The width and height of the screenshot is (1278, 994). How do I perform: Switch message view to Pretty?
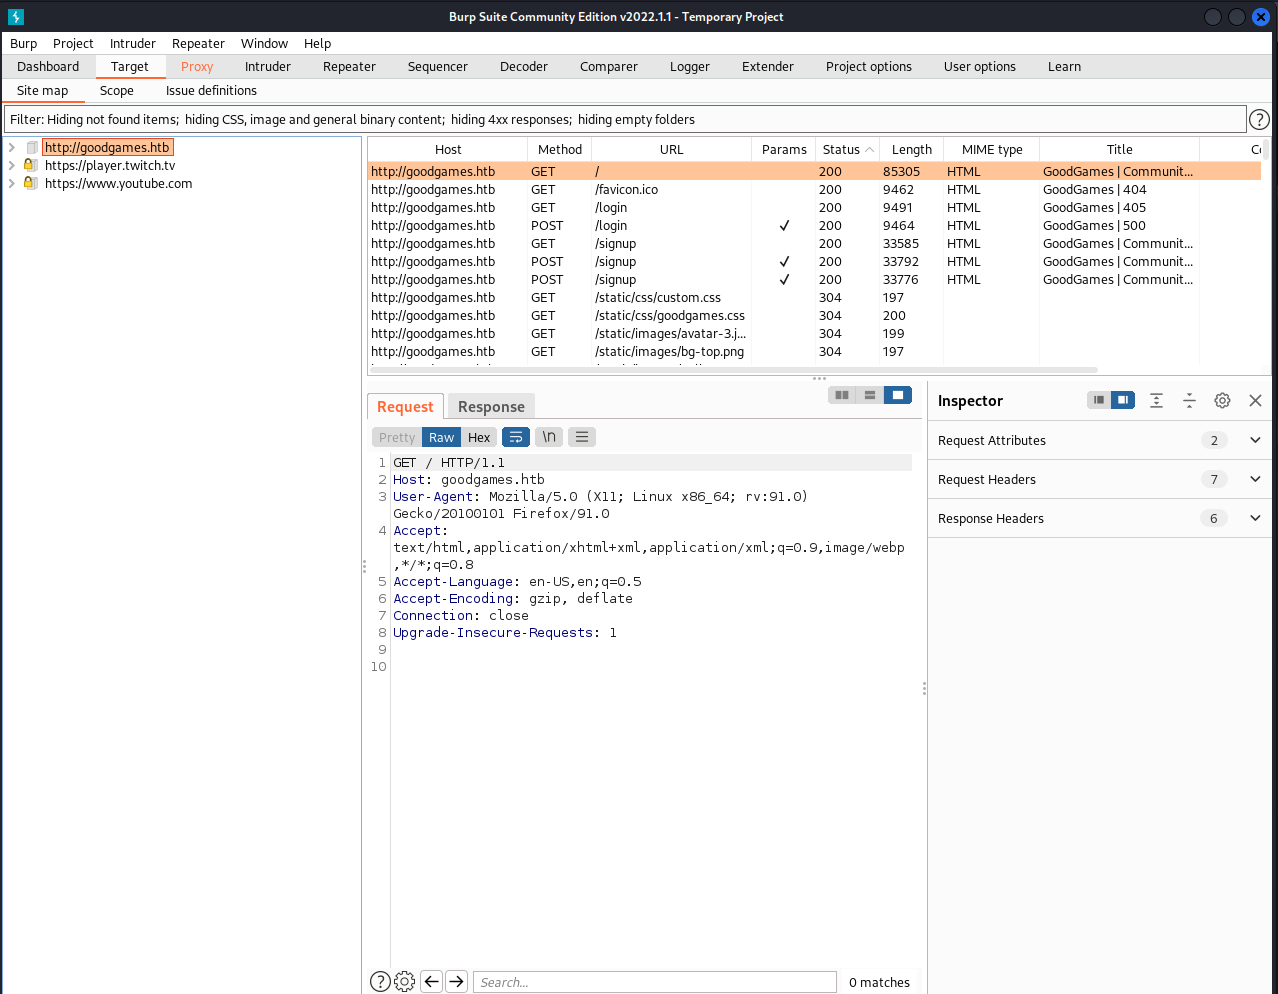397,437
